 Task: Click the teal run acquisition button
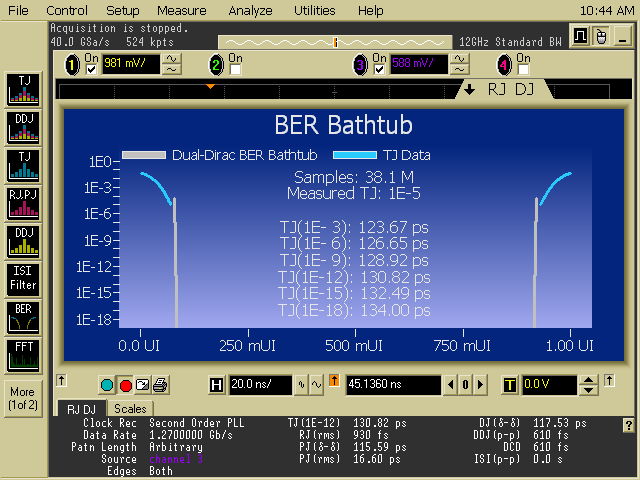pyautogui.click(x=108, y=385)
